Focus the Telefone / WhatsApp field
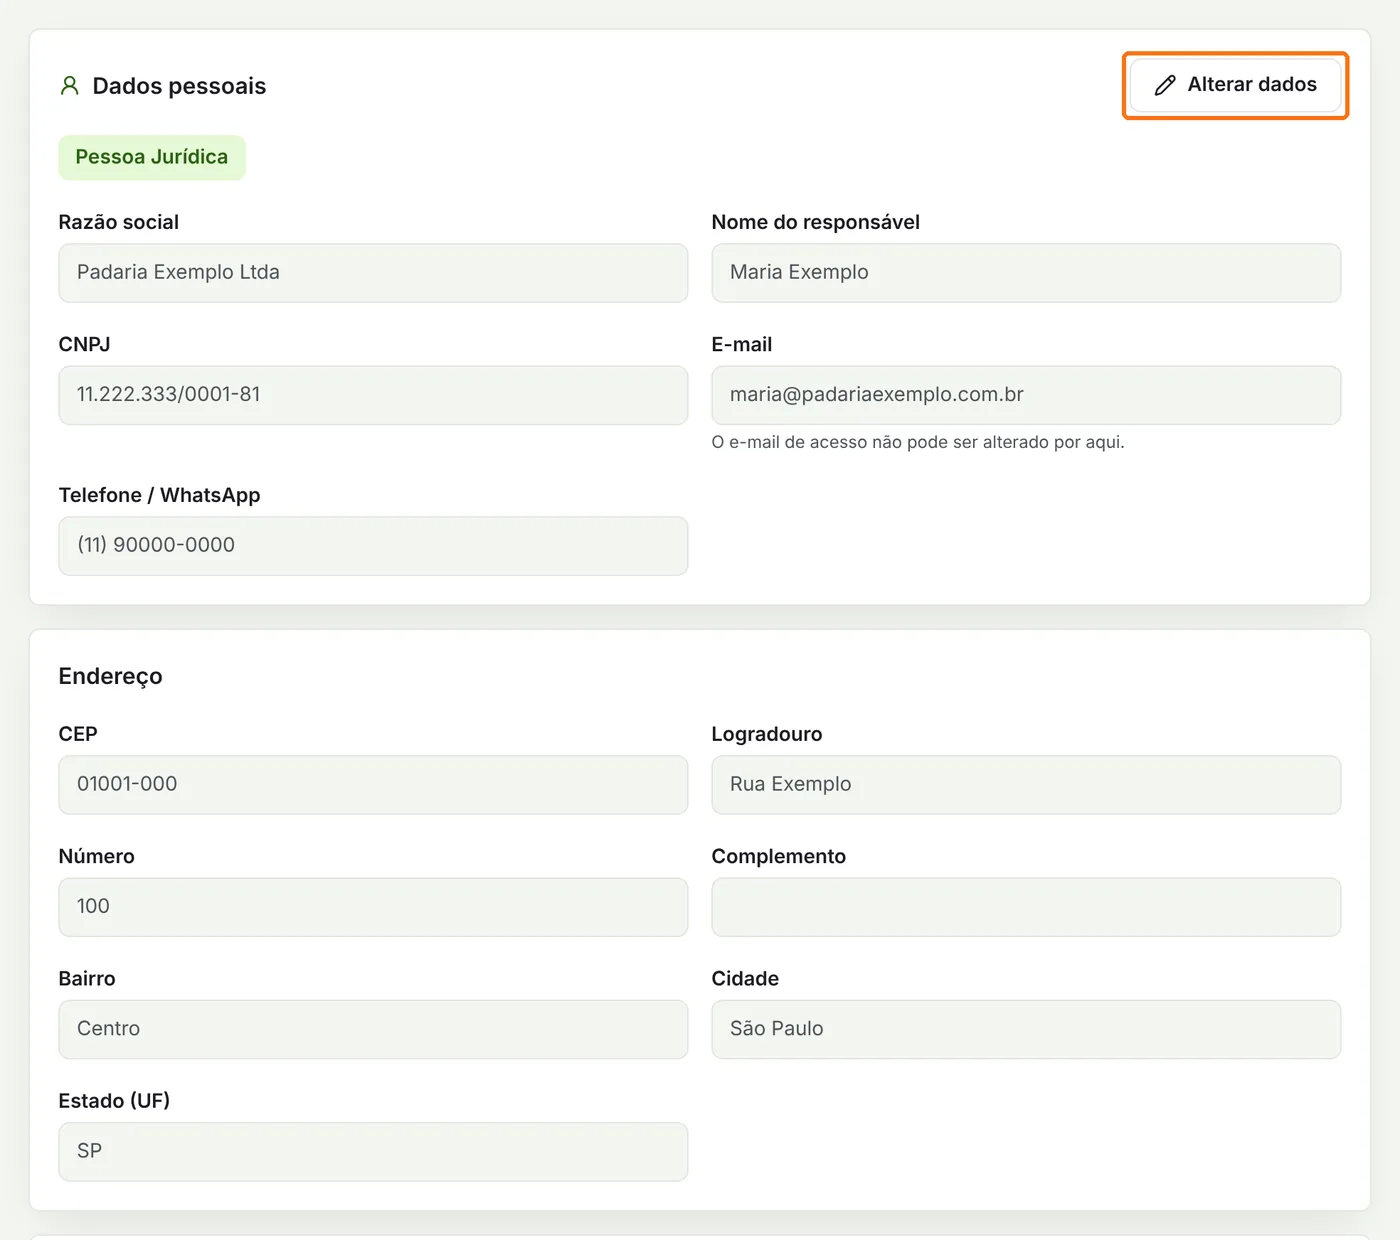The image size is (1400, 1240). point(373,546)
